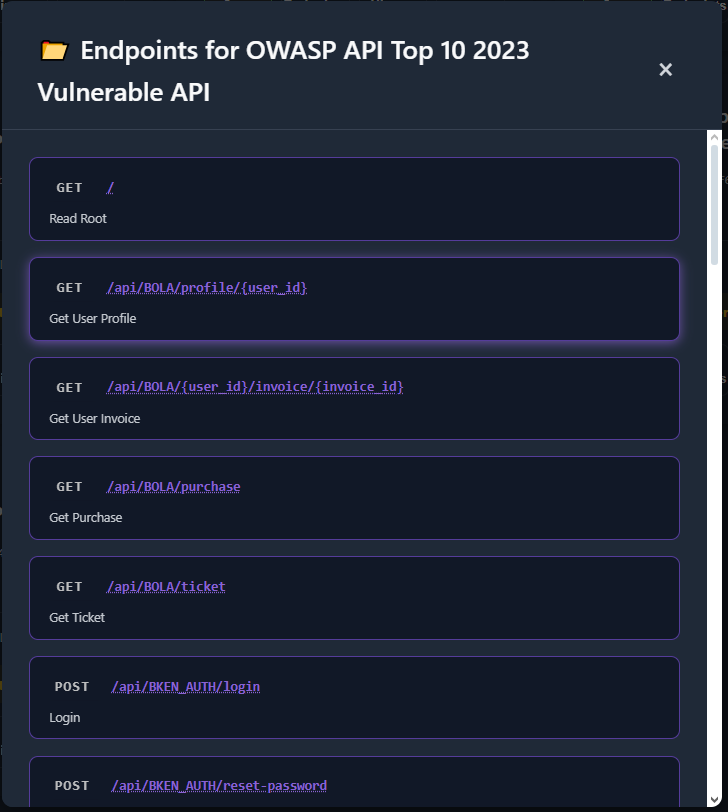Open the /api/BKEN_AUTH/reset-password endpoint link
The height and width of the screenshot is (812, 728).
coord(219,786)
